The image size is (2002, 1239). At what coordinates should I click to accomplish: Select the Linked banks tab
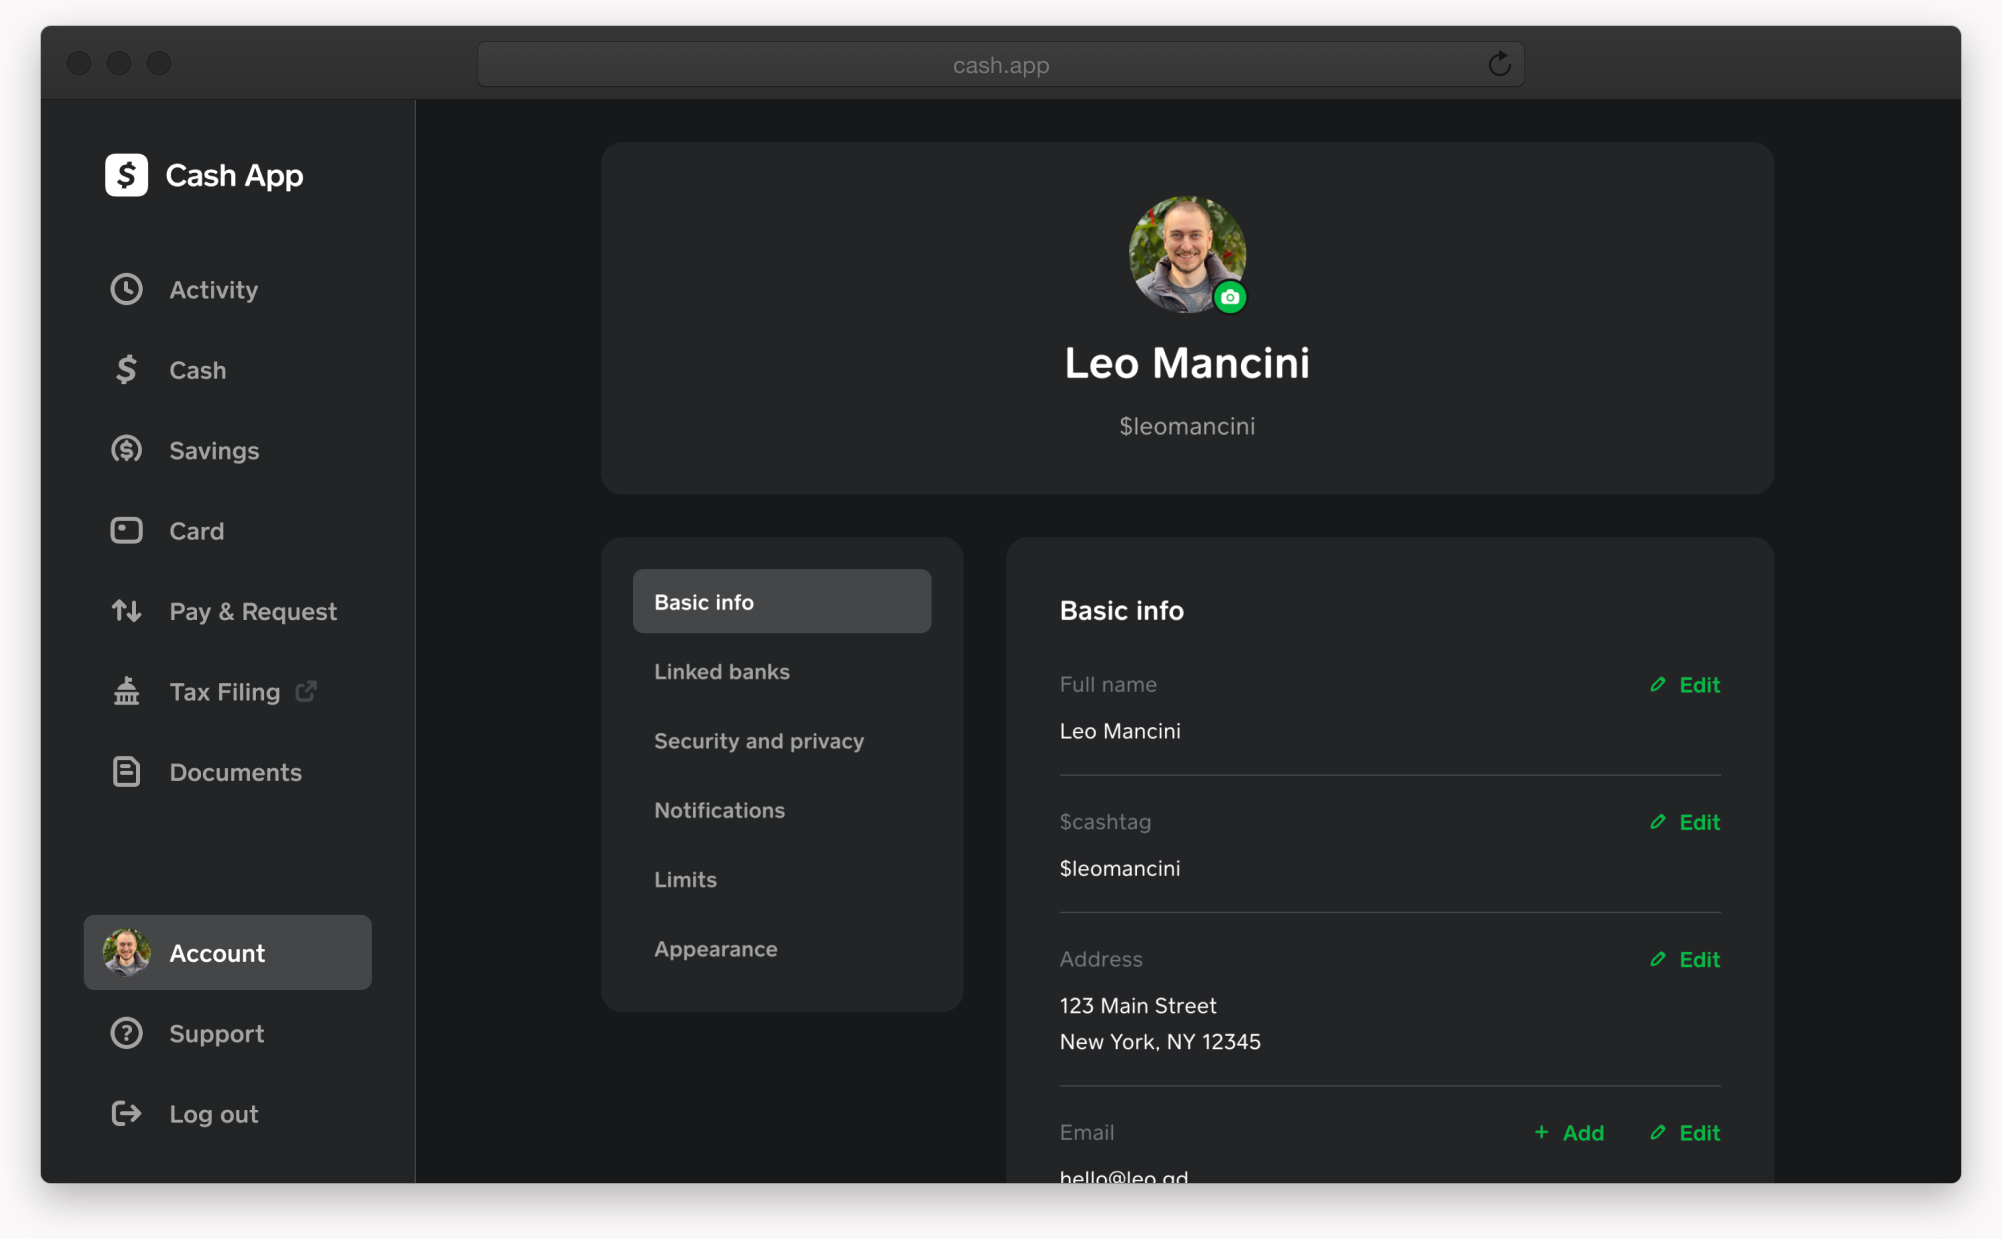[721, 672]
